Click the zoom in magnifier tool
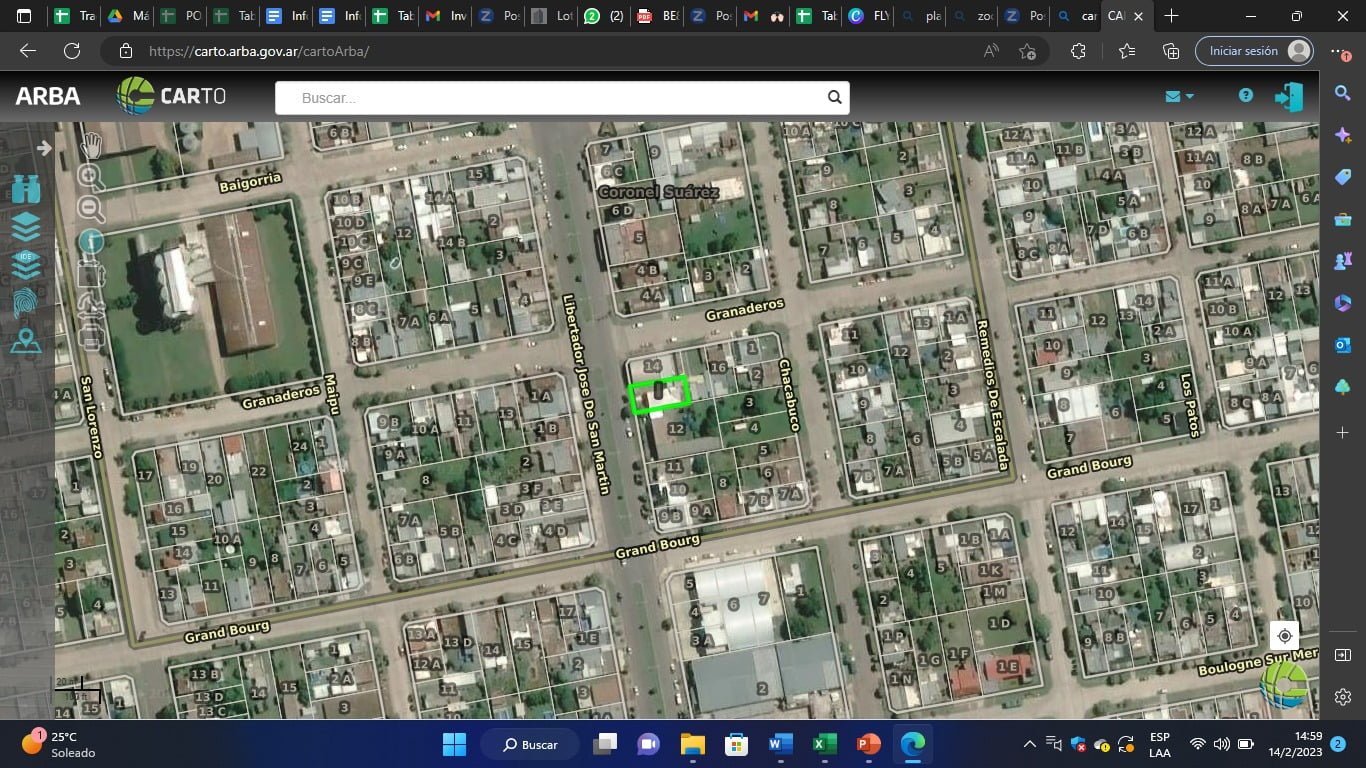This screenshot has height=768, width=1366. [91, 177]
